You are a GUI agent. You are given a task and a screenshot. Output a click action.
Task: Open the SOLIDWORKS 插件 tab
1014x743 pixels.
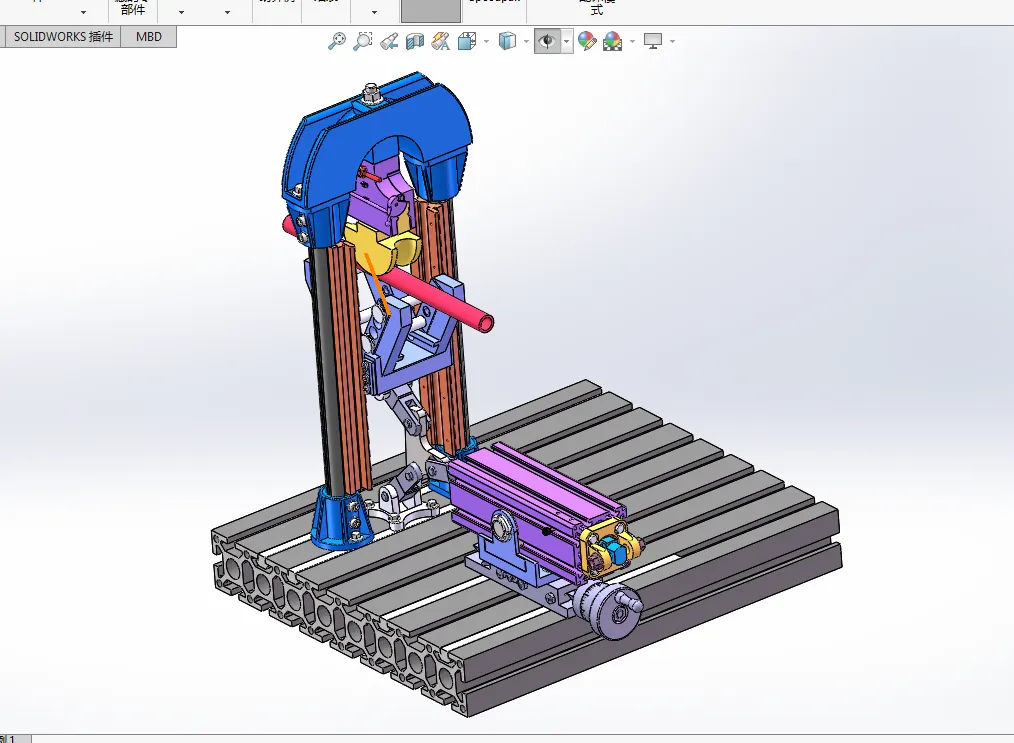[63, 37]
